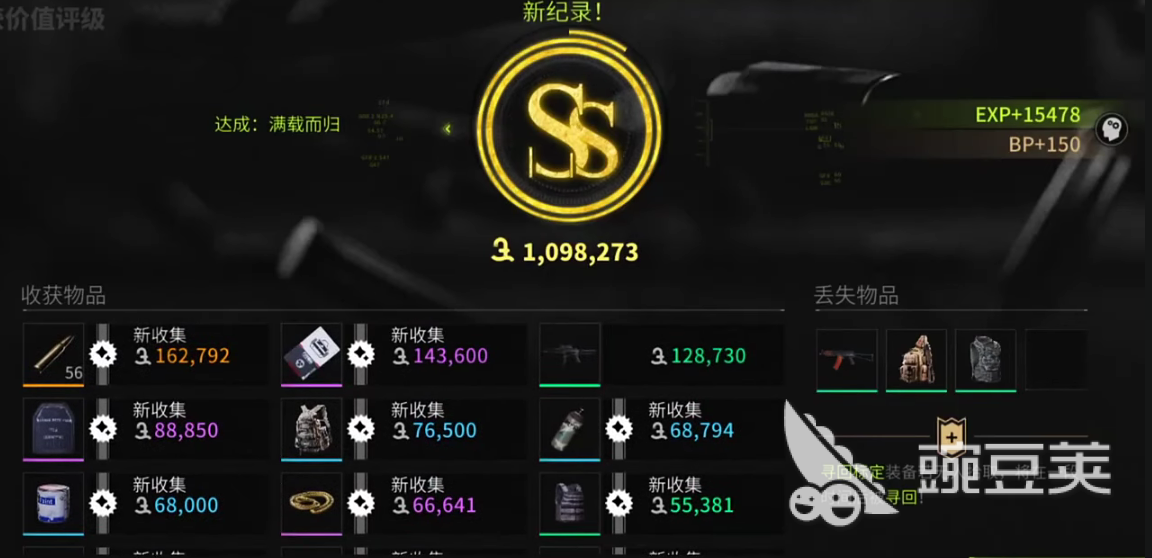
Task: Click the lost gray vest thumbnail
Action: (x=985, y=360)
